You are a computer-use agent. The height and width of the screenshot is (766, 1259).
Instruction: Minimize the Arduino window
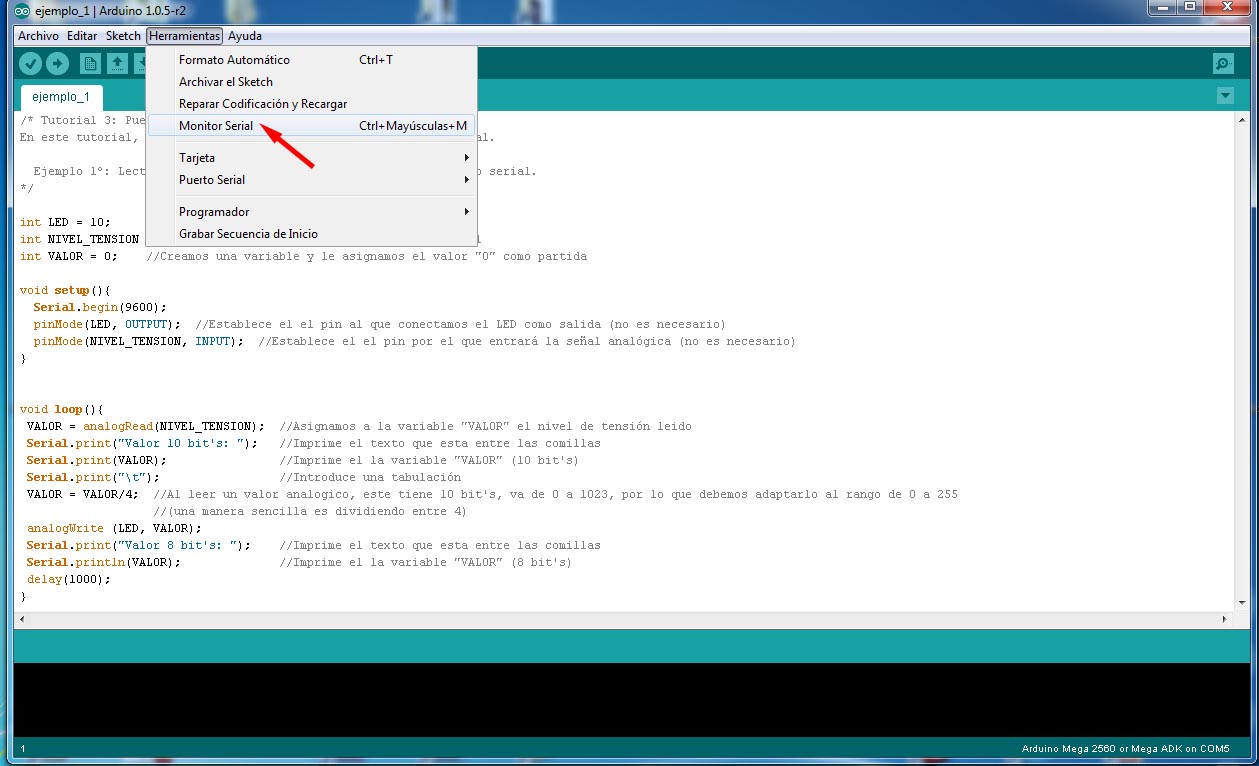1162,7
